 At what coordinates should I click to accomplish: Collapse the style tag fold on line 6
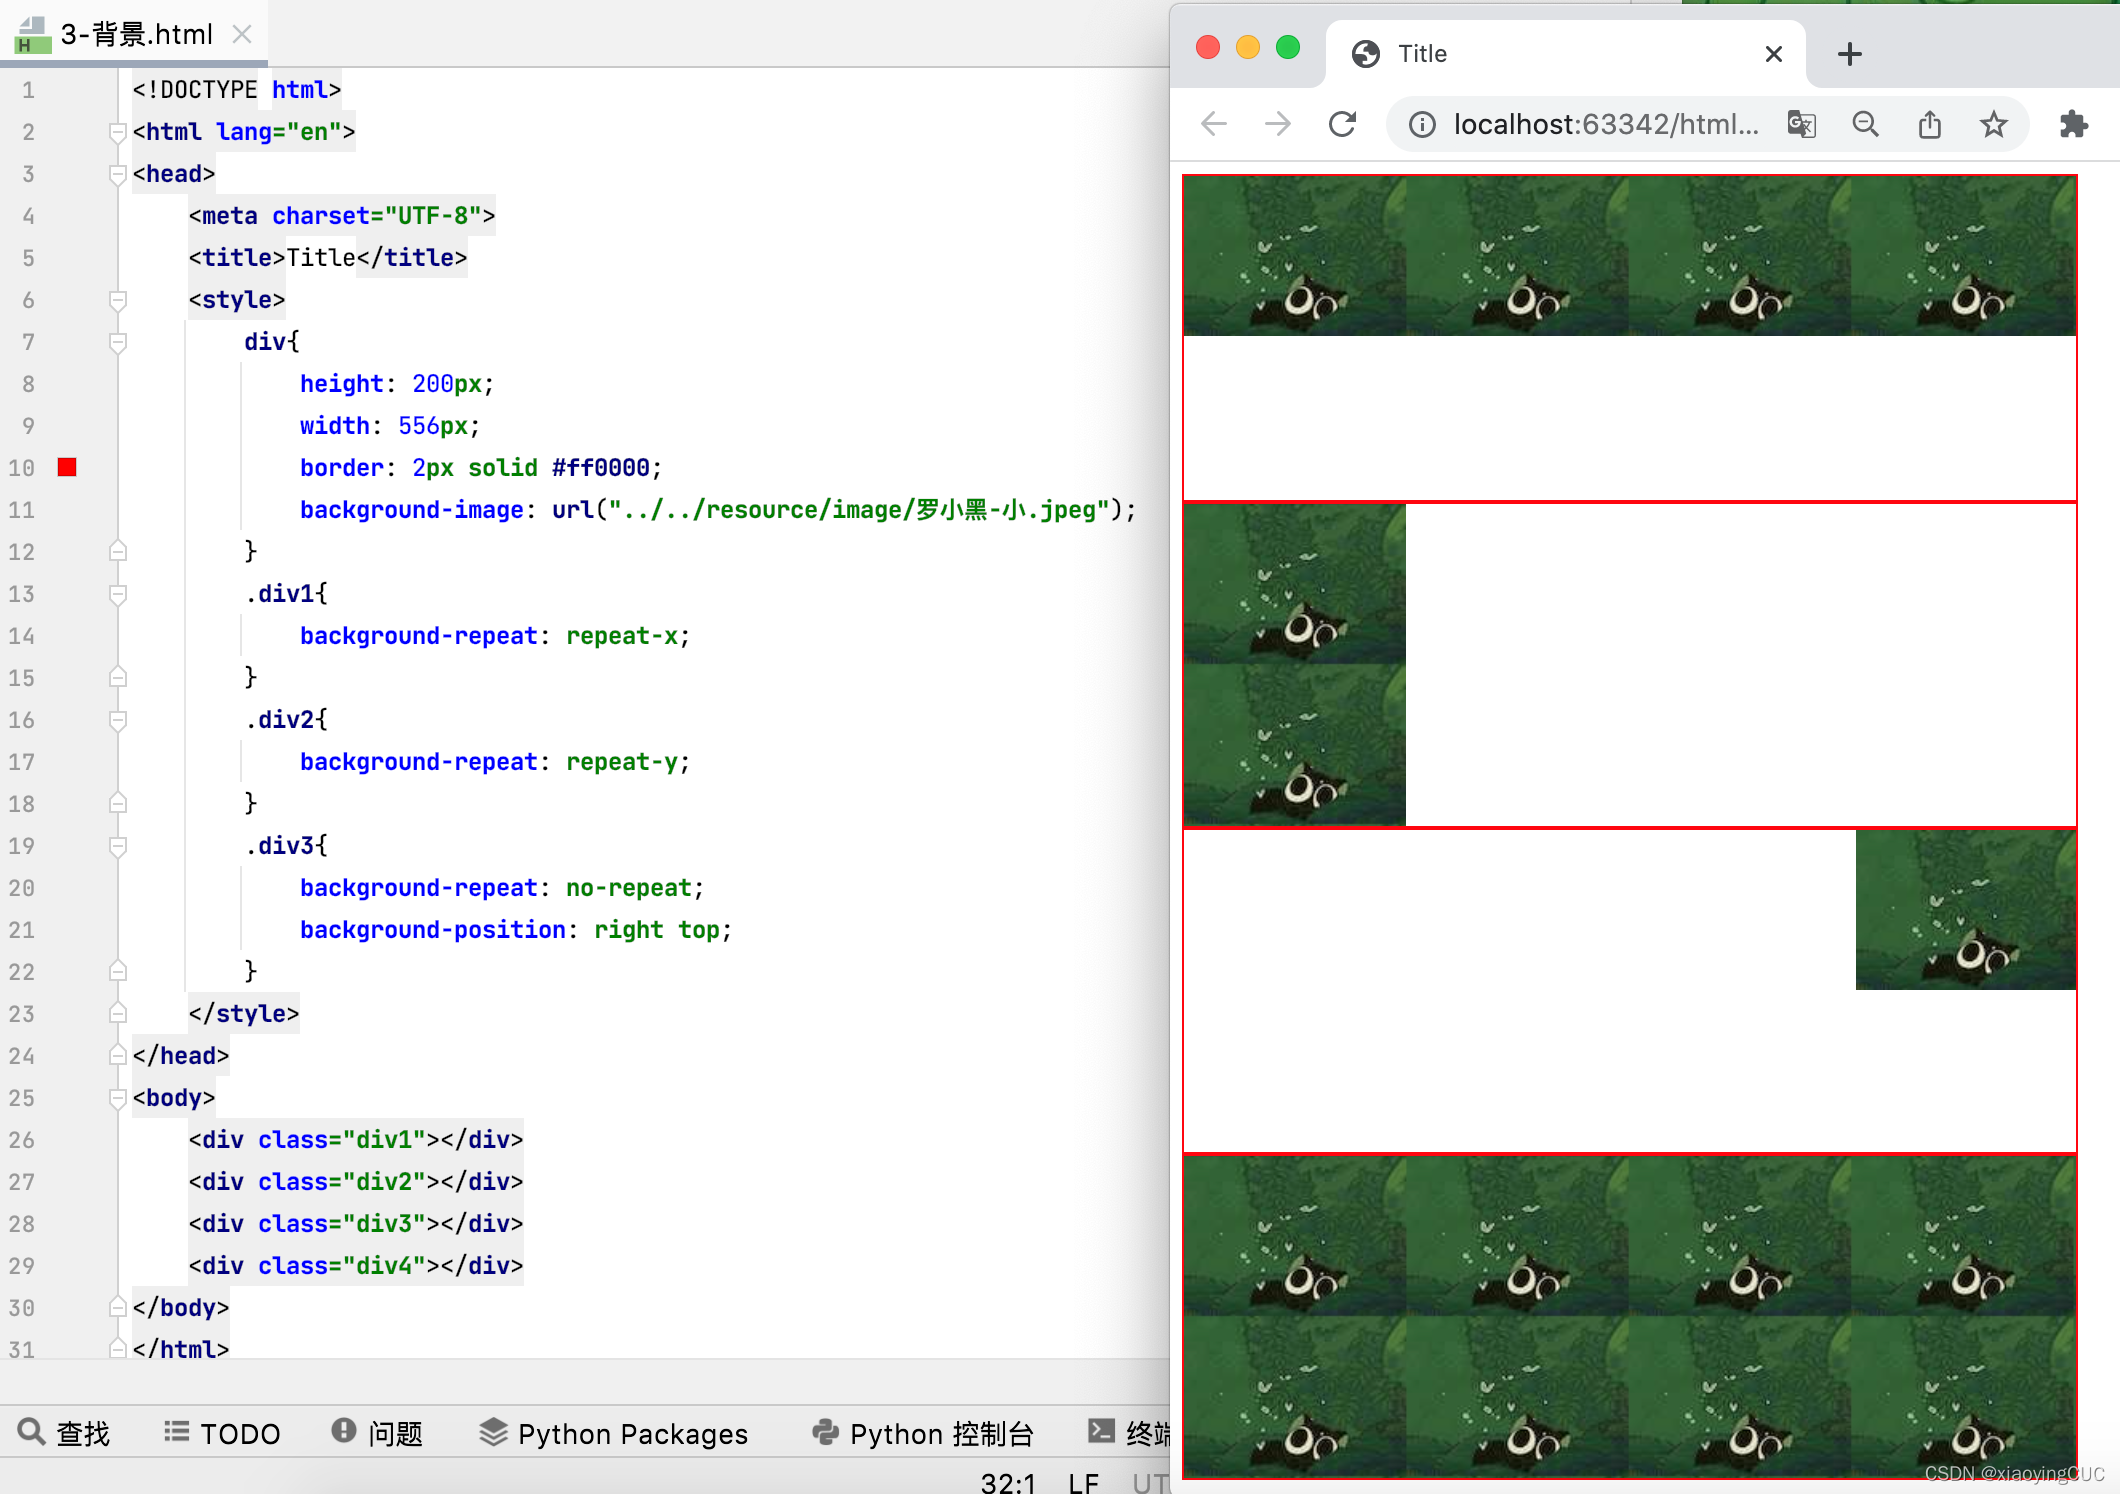point(117,300)
